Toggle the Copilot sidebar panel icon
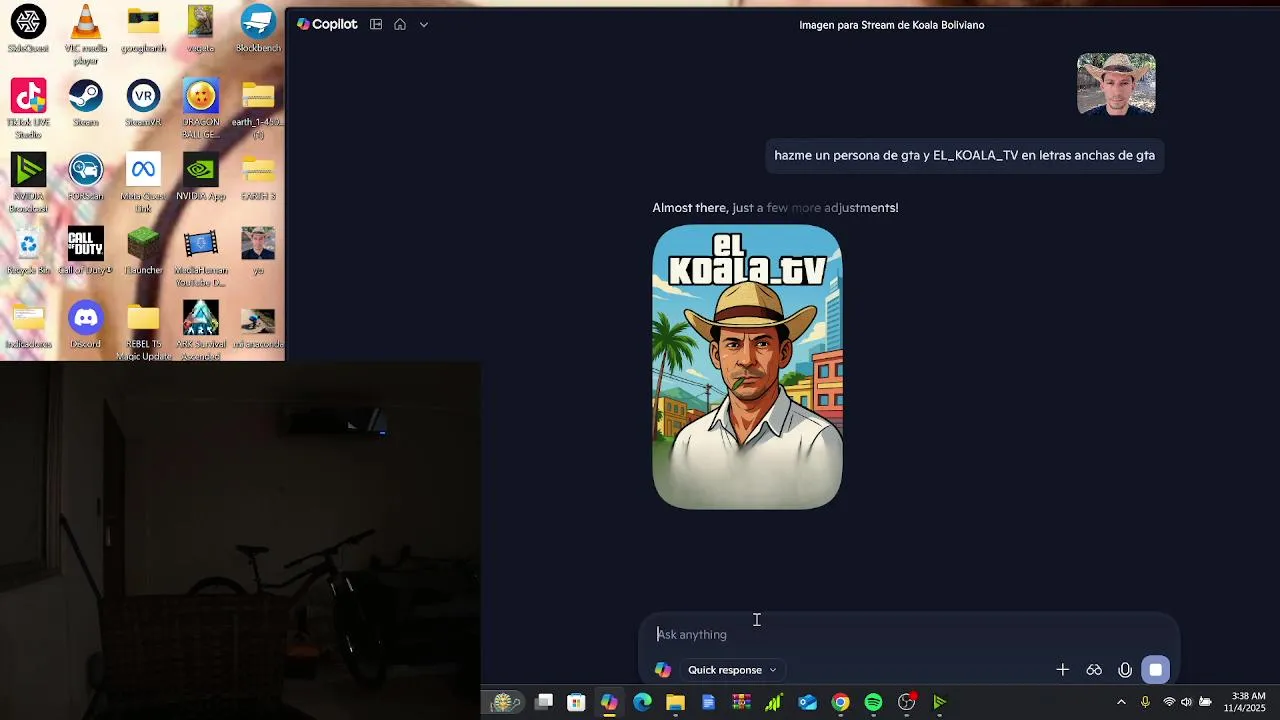1280x720 pixels. pos(376,24)
